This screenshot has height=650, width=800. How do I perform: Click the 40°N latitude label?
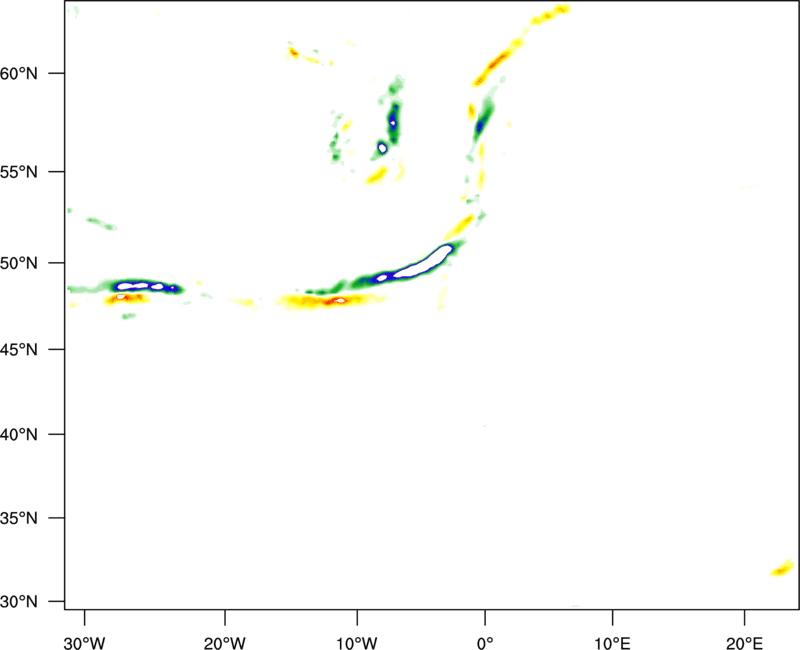[19, 435]
